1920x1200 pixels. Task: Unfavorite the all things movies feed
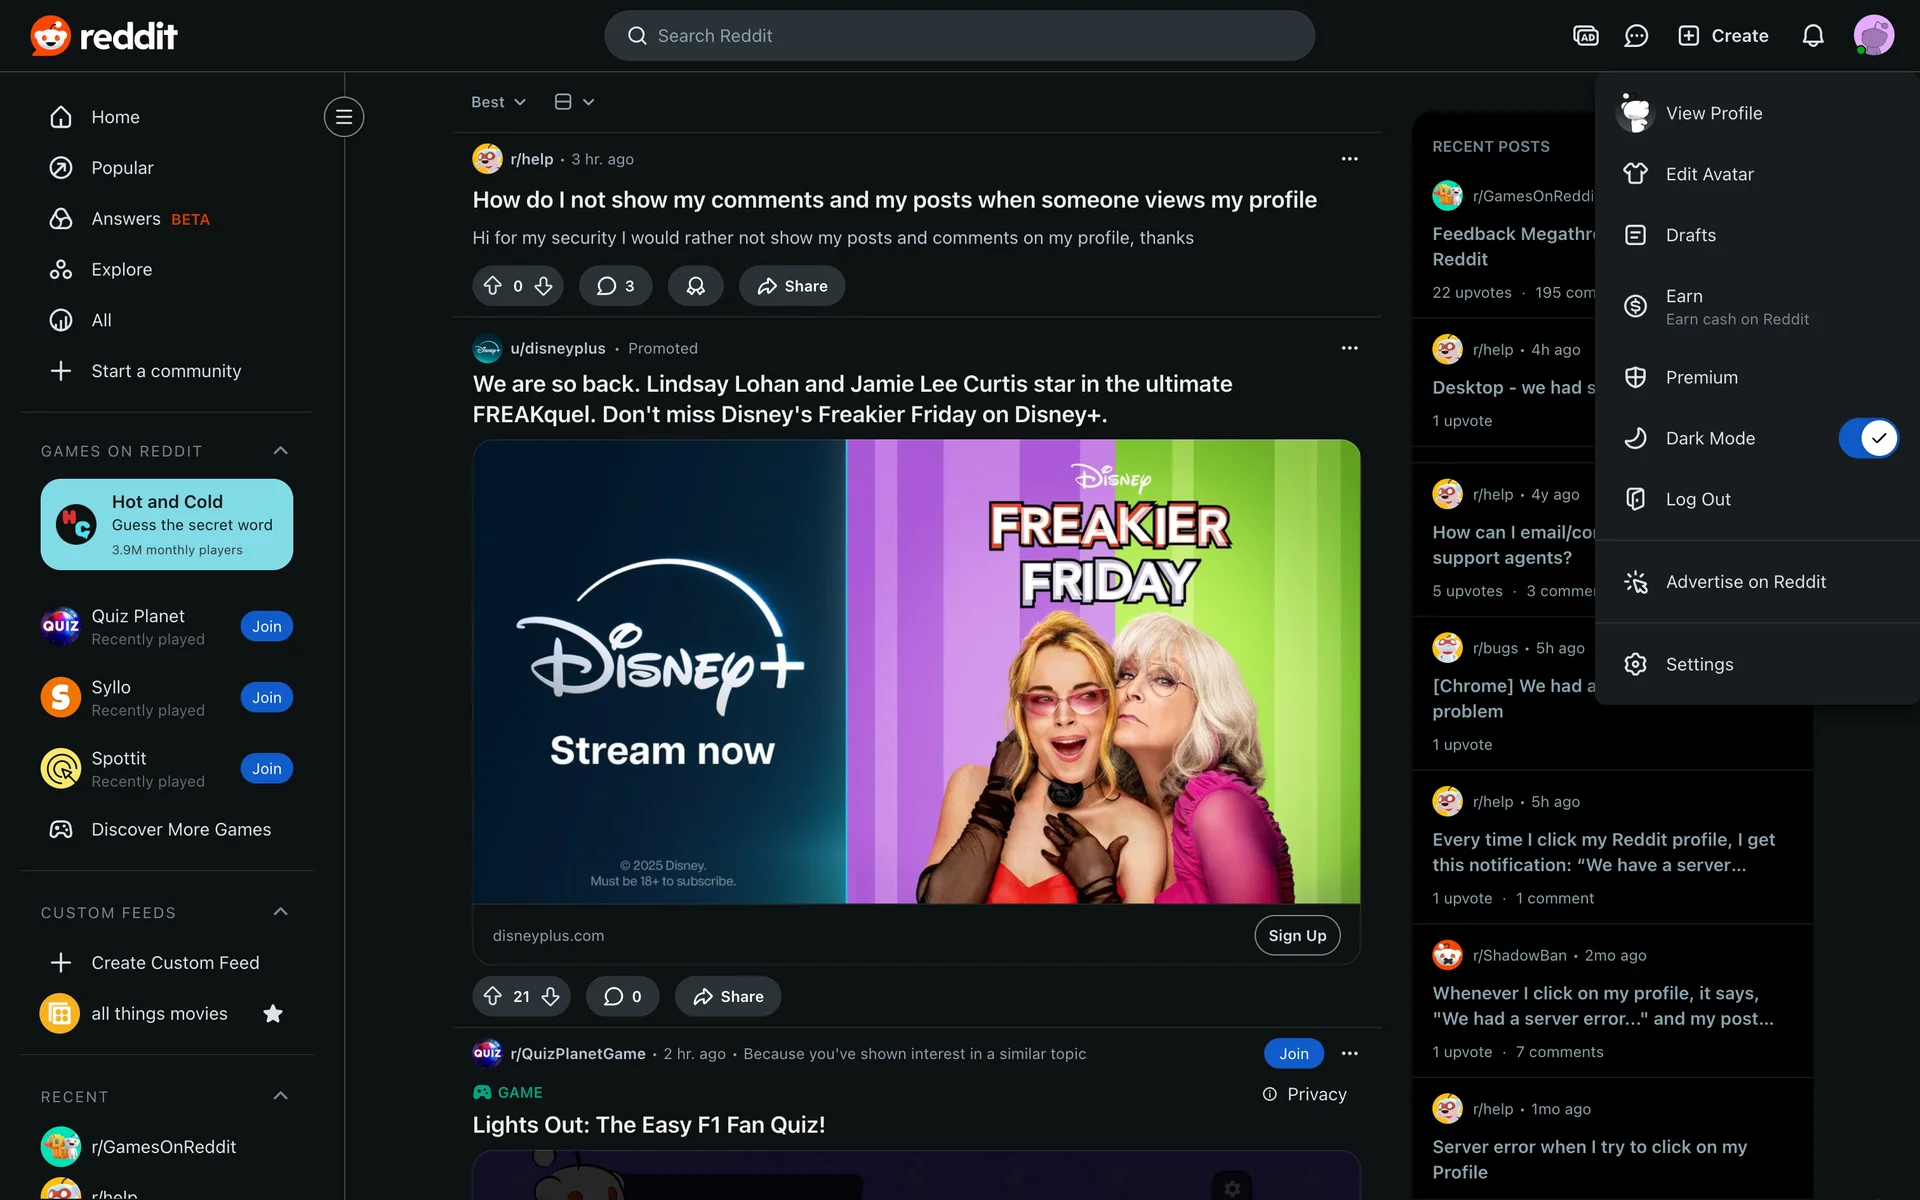(272, 1014)
